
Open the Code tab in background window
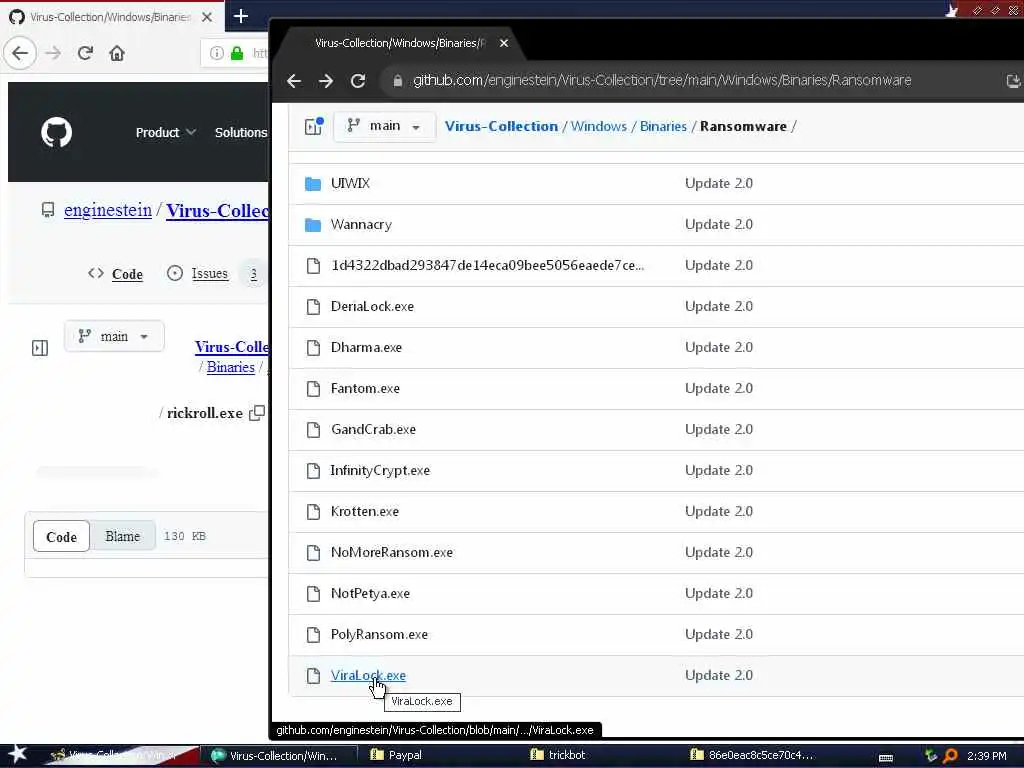tap(115, 274)
